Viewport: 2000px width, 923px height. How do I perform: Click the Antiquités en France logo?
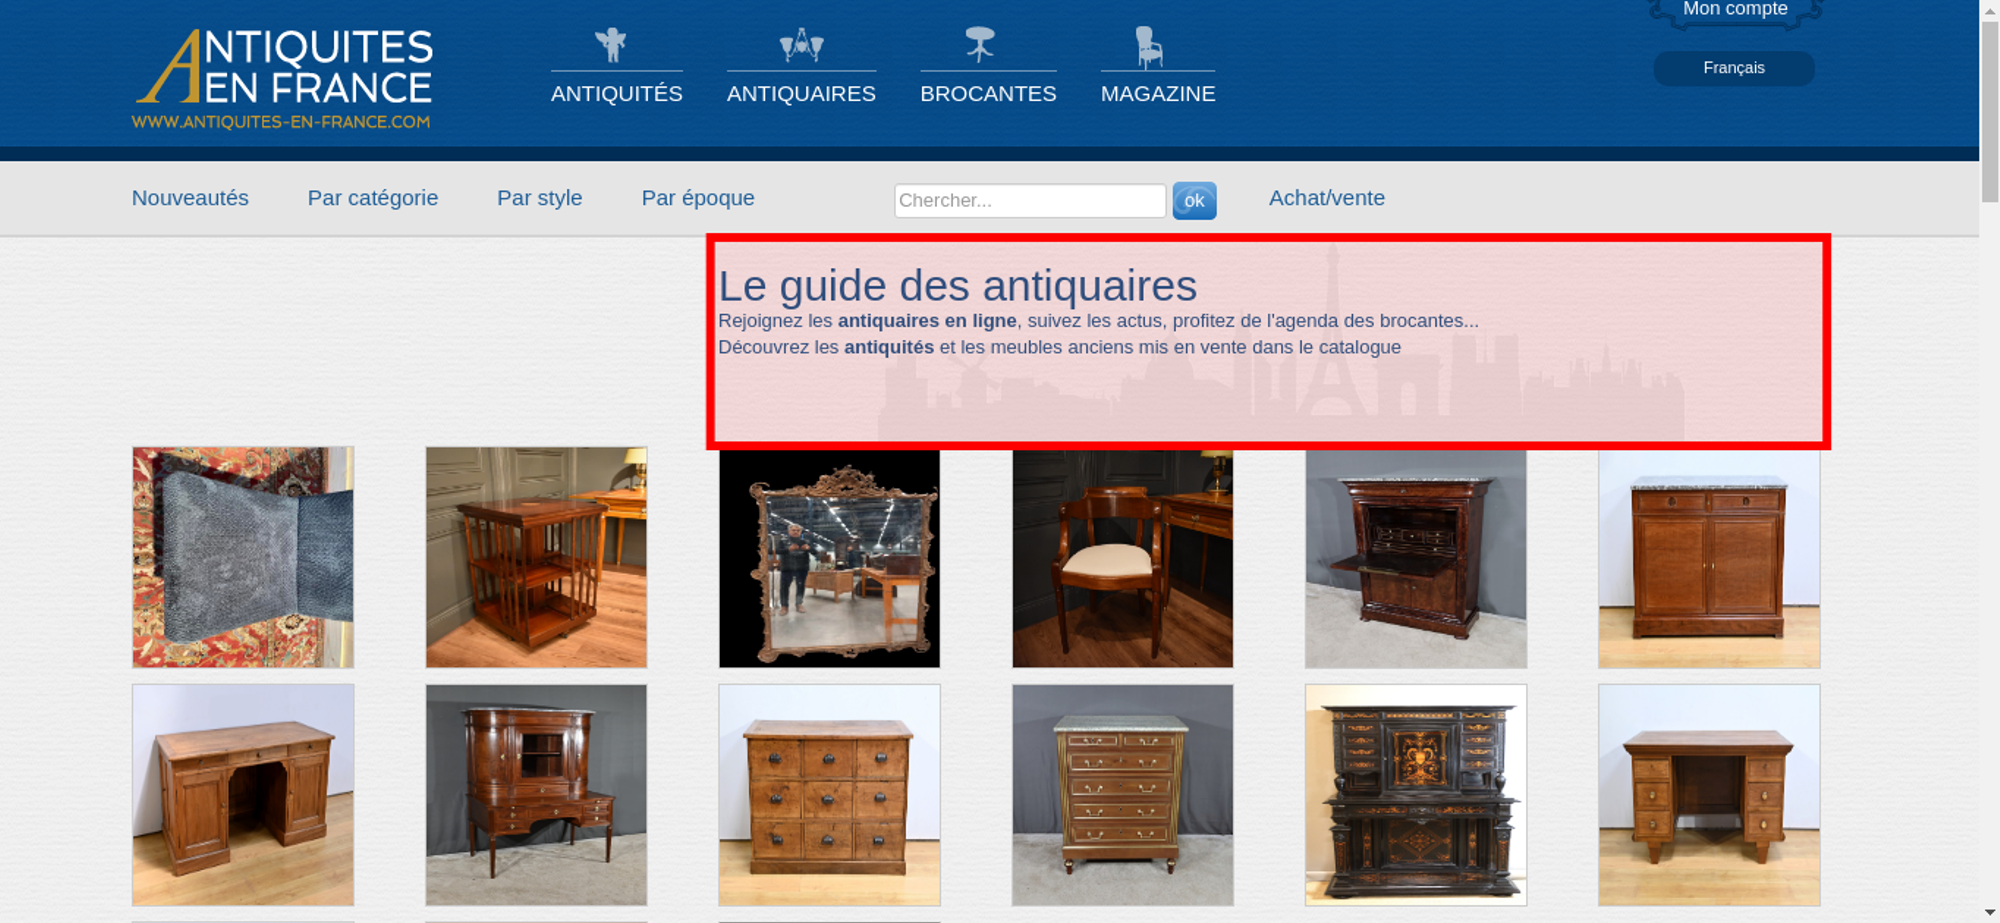(x=283, y=79)
